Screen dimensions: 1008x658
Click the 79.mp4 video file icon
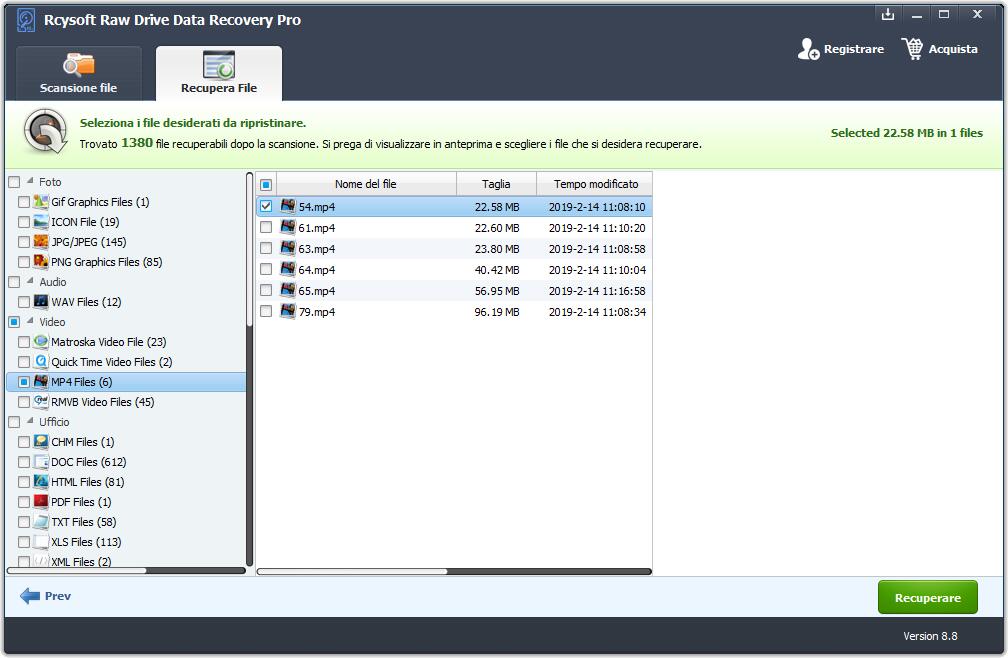click(x=288, y=312)
